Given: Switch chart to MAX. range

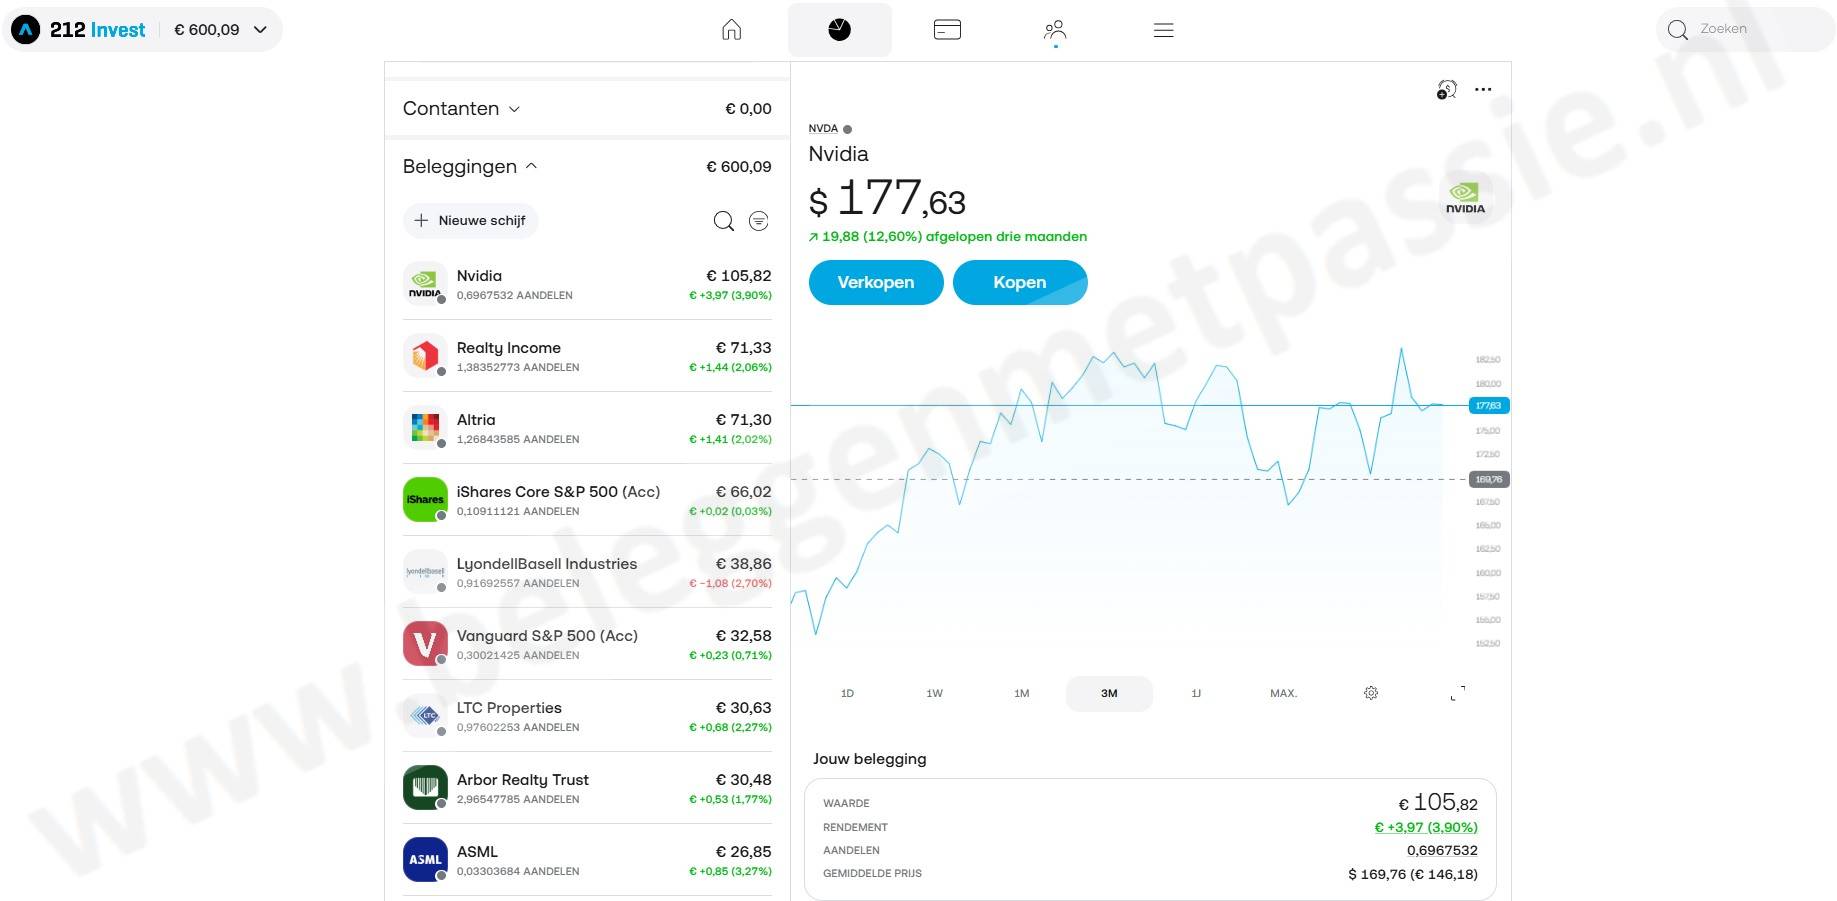Looking at the screenshot, I should pyautogui.click(x=1283, y=693).
